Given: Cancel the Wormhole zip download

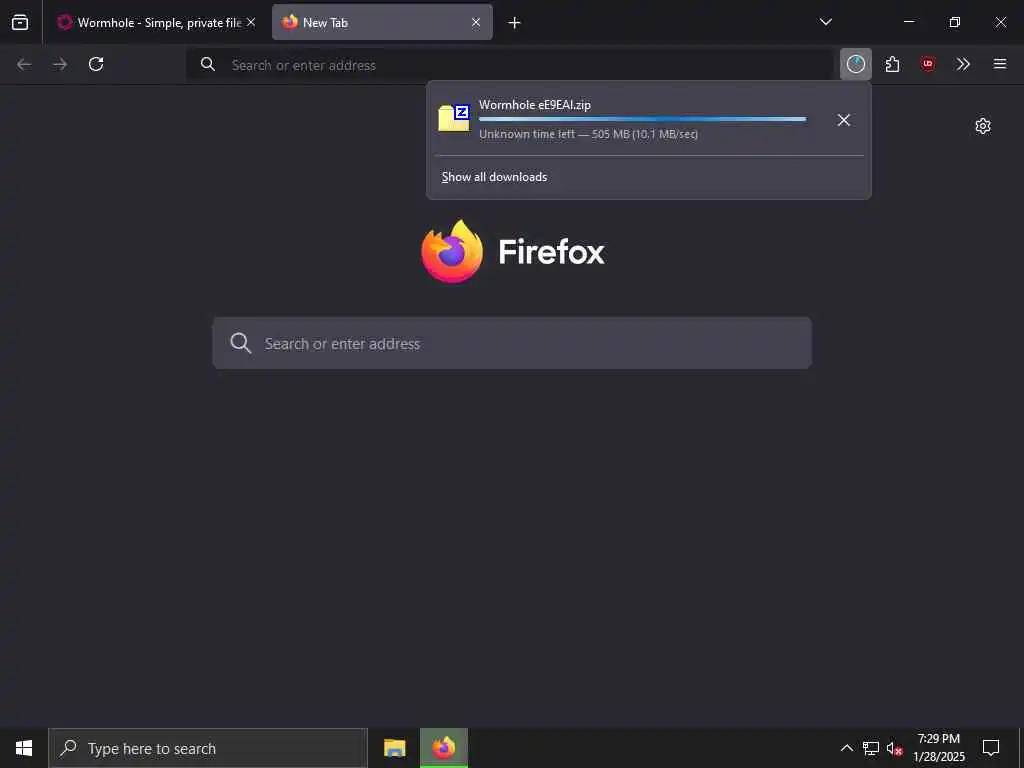Looking at the screenshot, I should [x=844, y=120].
